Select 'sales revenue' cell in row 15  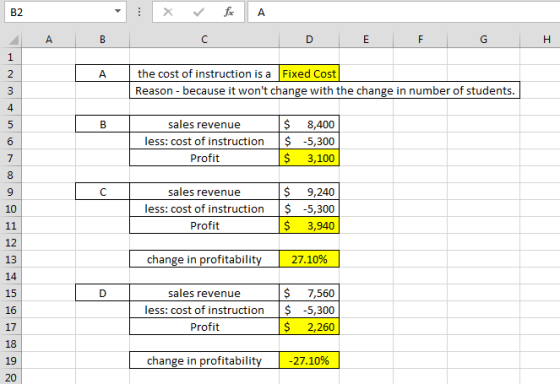click(x=204, y=293)
